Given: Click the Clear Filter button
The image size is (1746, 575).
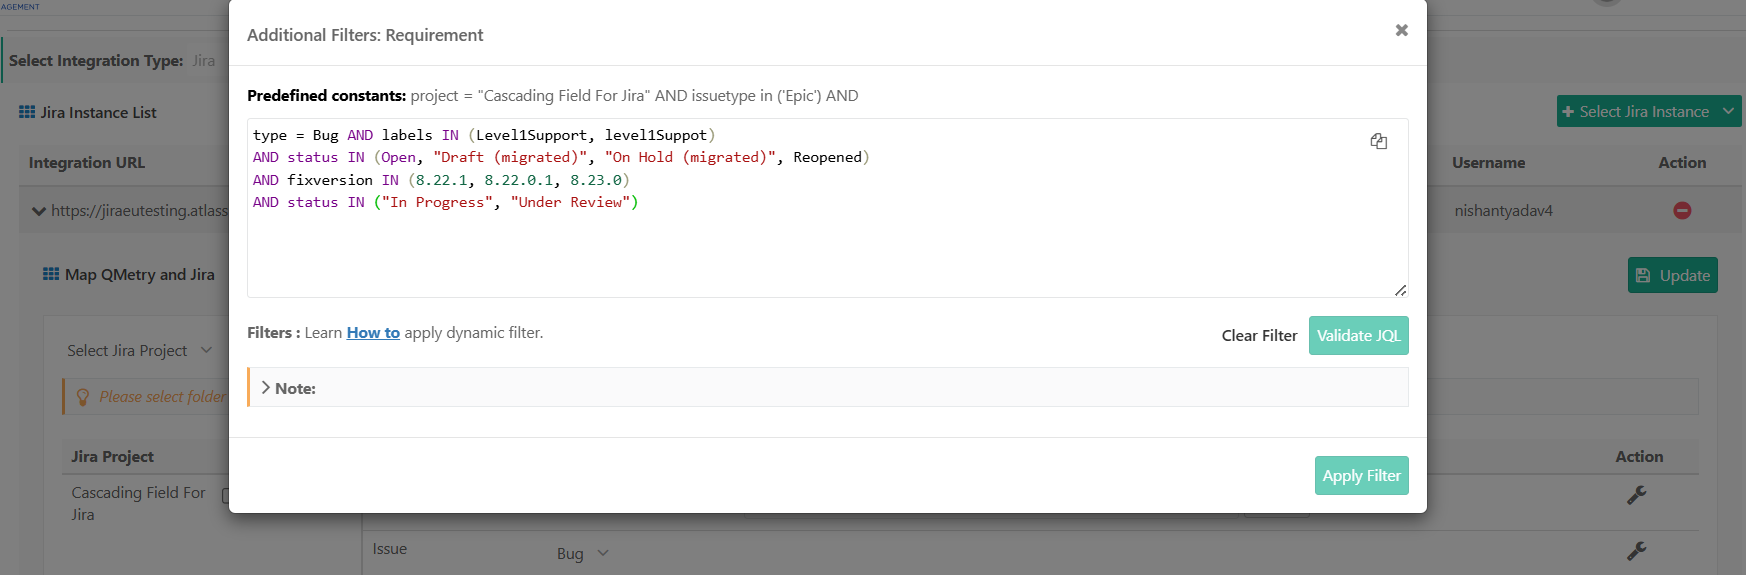Looking at the screenshot, I should [x=1258, y=336].
